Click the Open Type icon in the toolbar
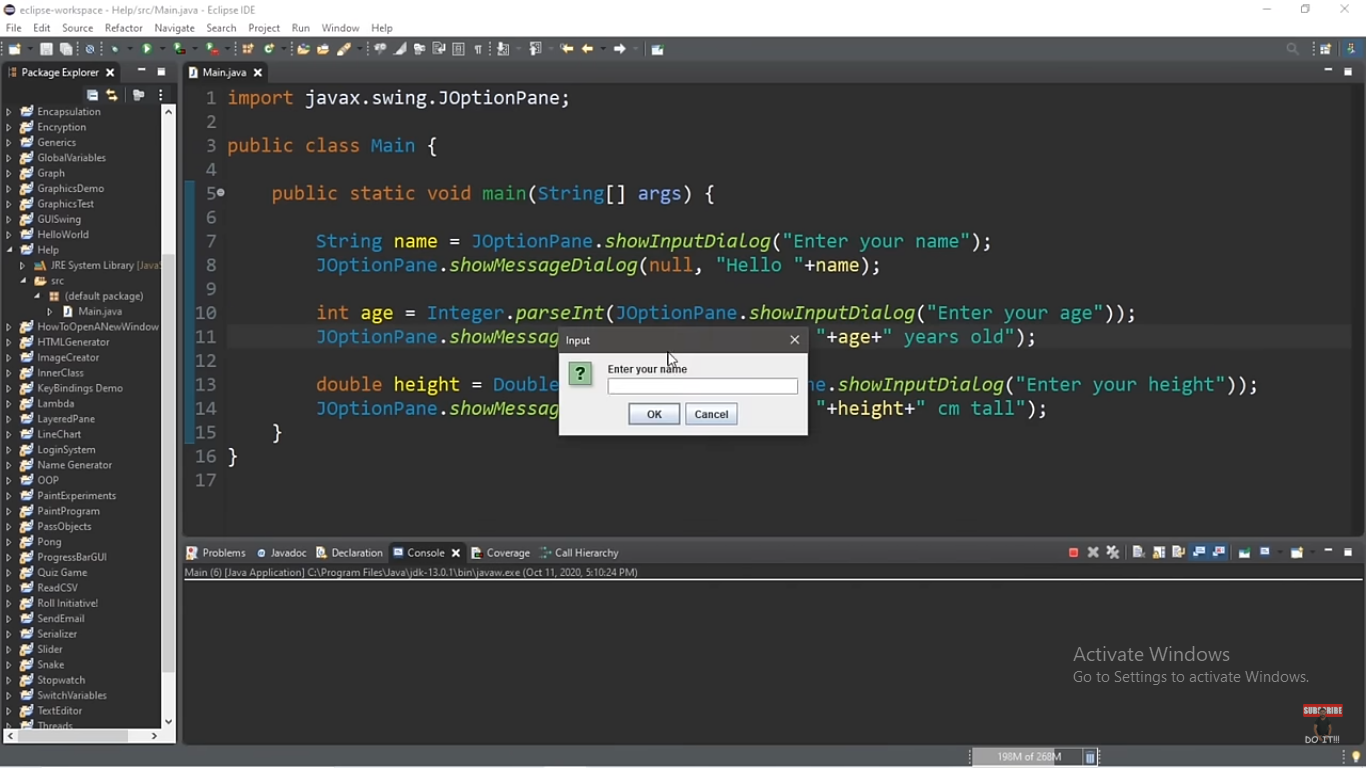The height and width of the screenshot is (768, 1366). click(303, 49)
